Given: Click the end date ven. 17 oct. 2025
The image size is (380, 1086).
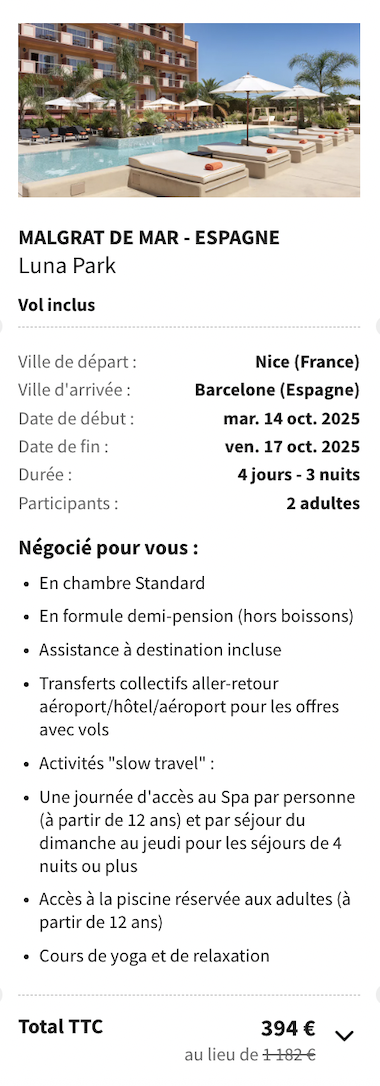Looking at the screenshot, I should point(292,447).
